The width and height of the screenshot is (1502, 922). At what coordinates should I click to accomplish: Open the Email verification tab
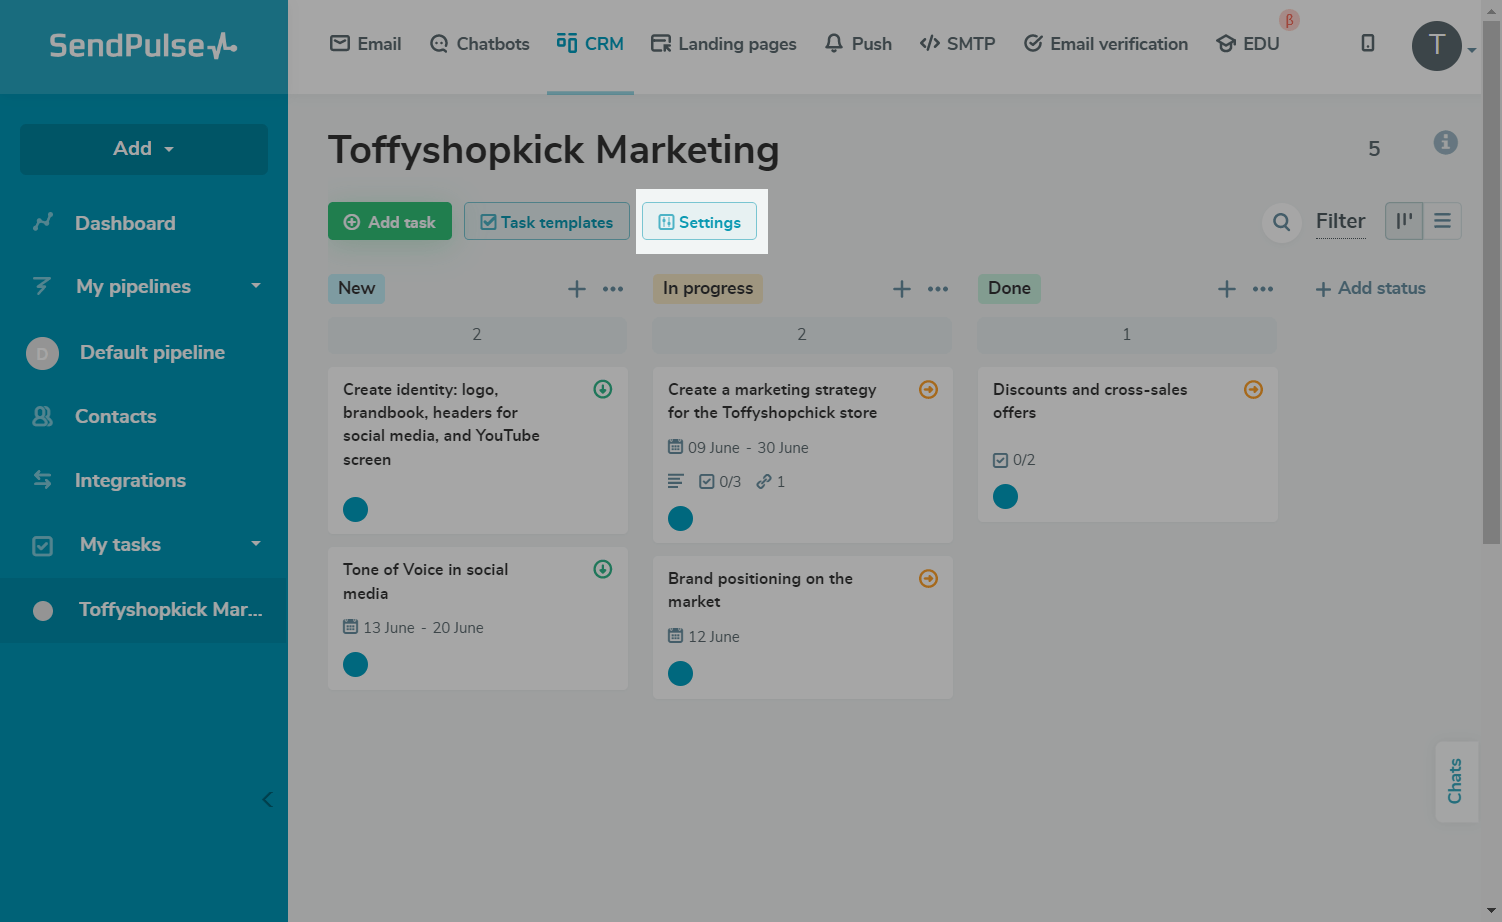click(1106, 44)
